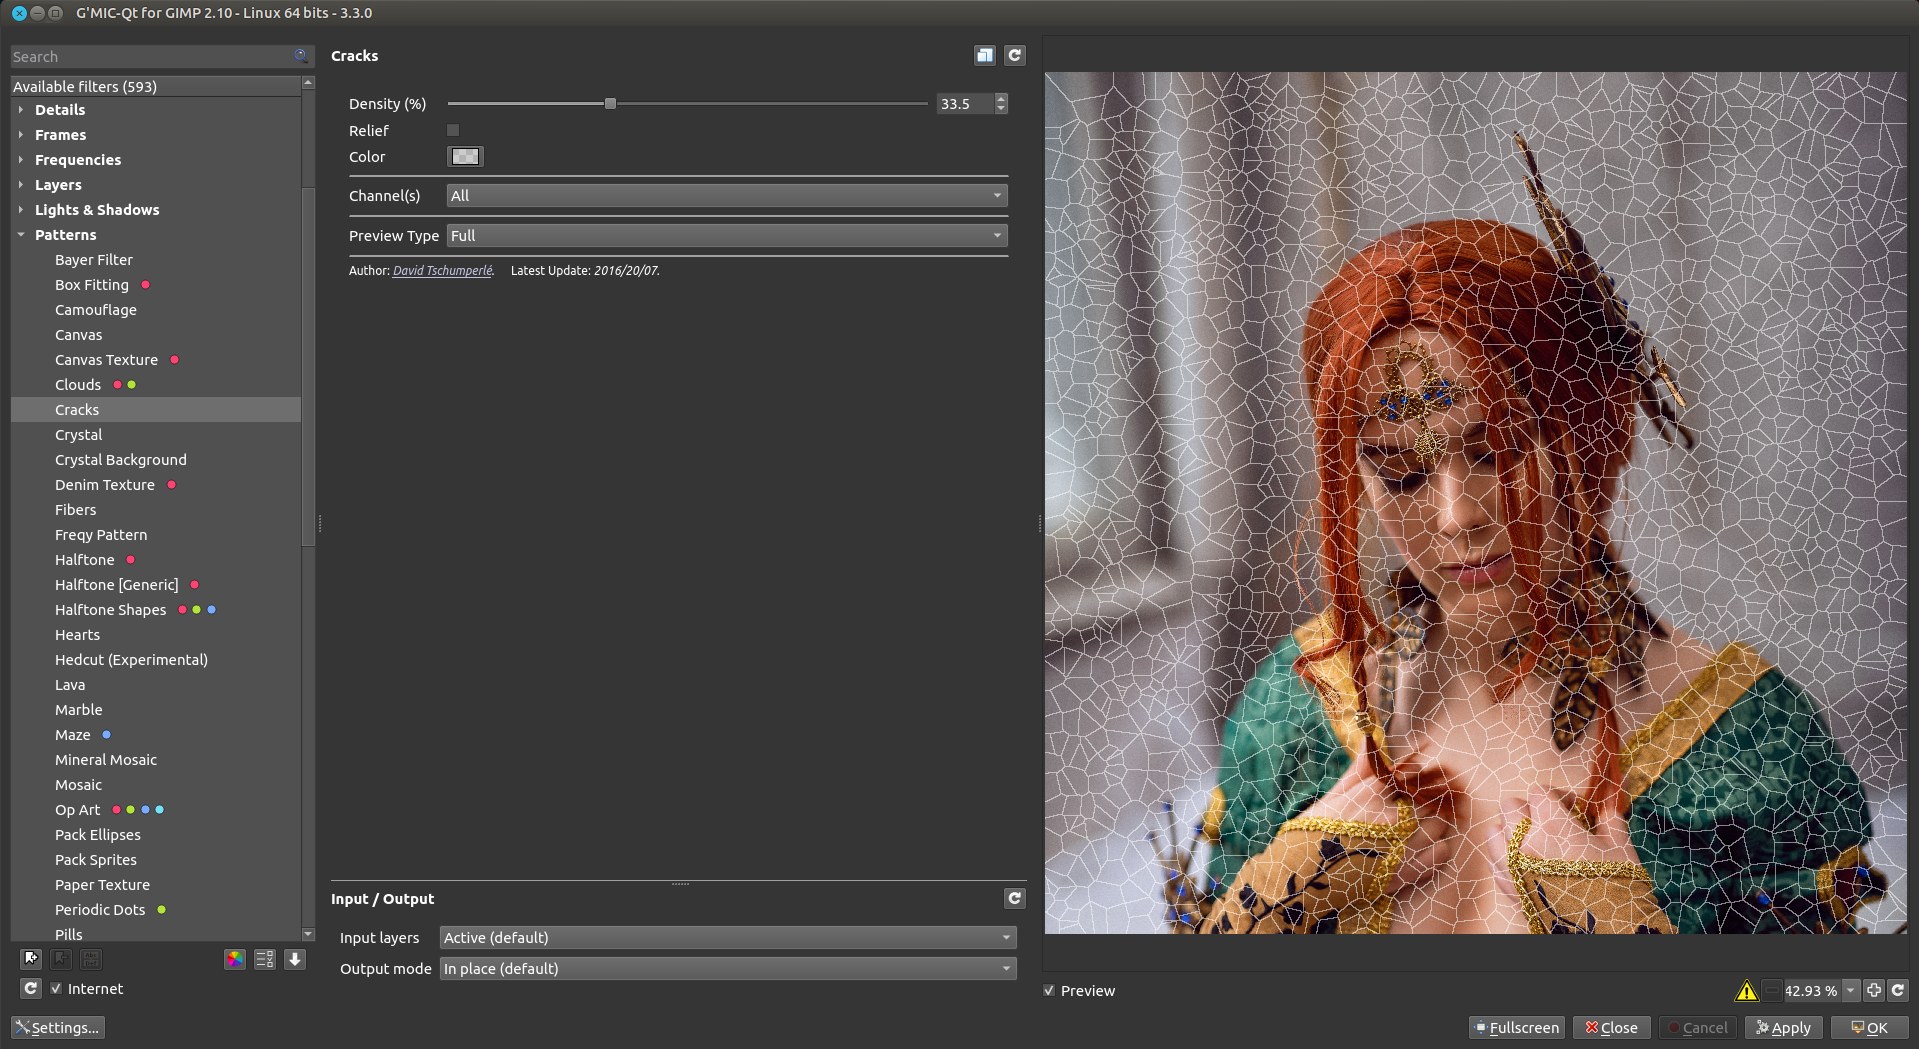Image resolution: width=1919 pixels, height=1049 pixels.
Task: Click the blue tag dot next to Maze
Action: tap(107, 735)
